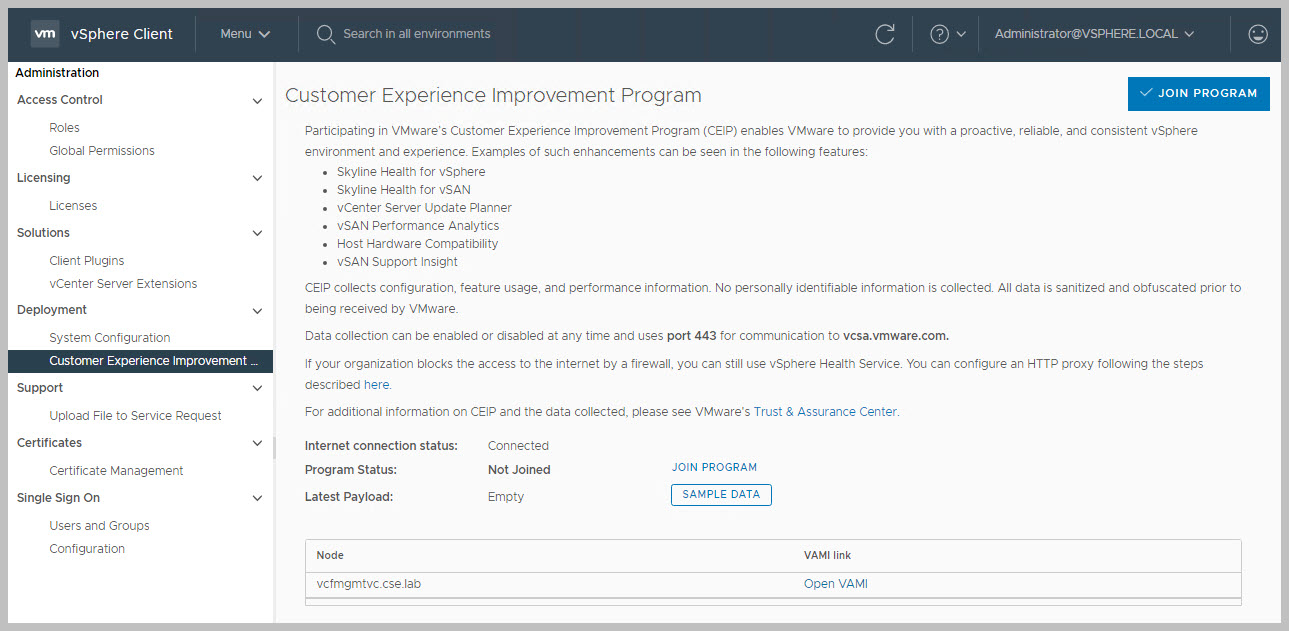This screenshot has width=1289, height=631.
Task: Collapse the Single Sign On section
Action: point(257,499)
